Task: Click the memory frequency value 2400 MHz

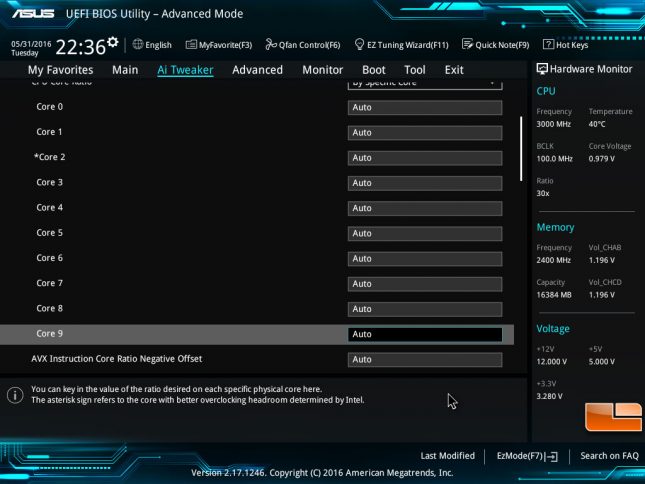Action: pyautogui.click(x=553, y=260)
